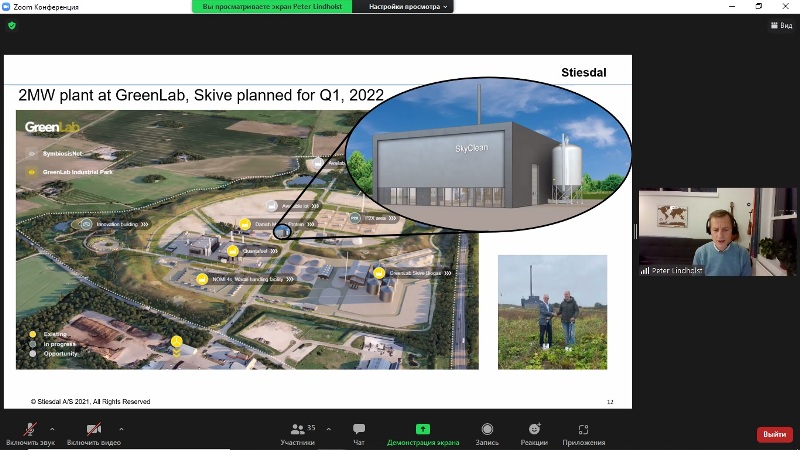800x450 pixels.
Task: Turn on camera with Включить видео button
Action: [x=94, y=434]
